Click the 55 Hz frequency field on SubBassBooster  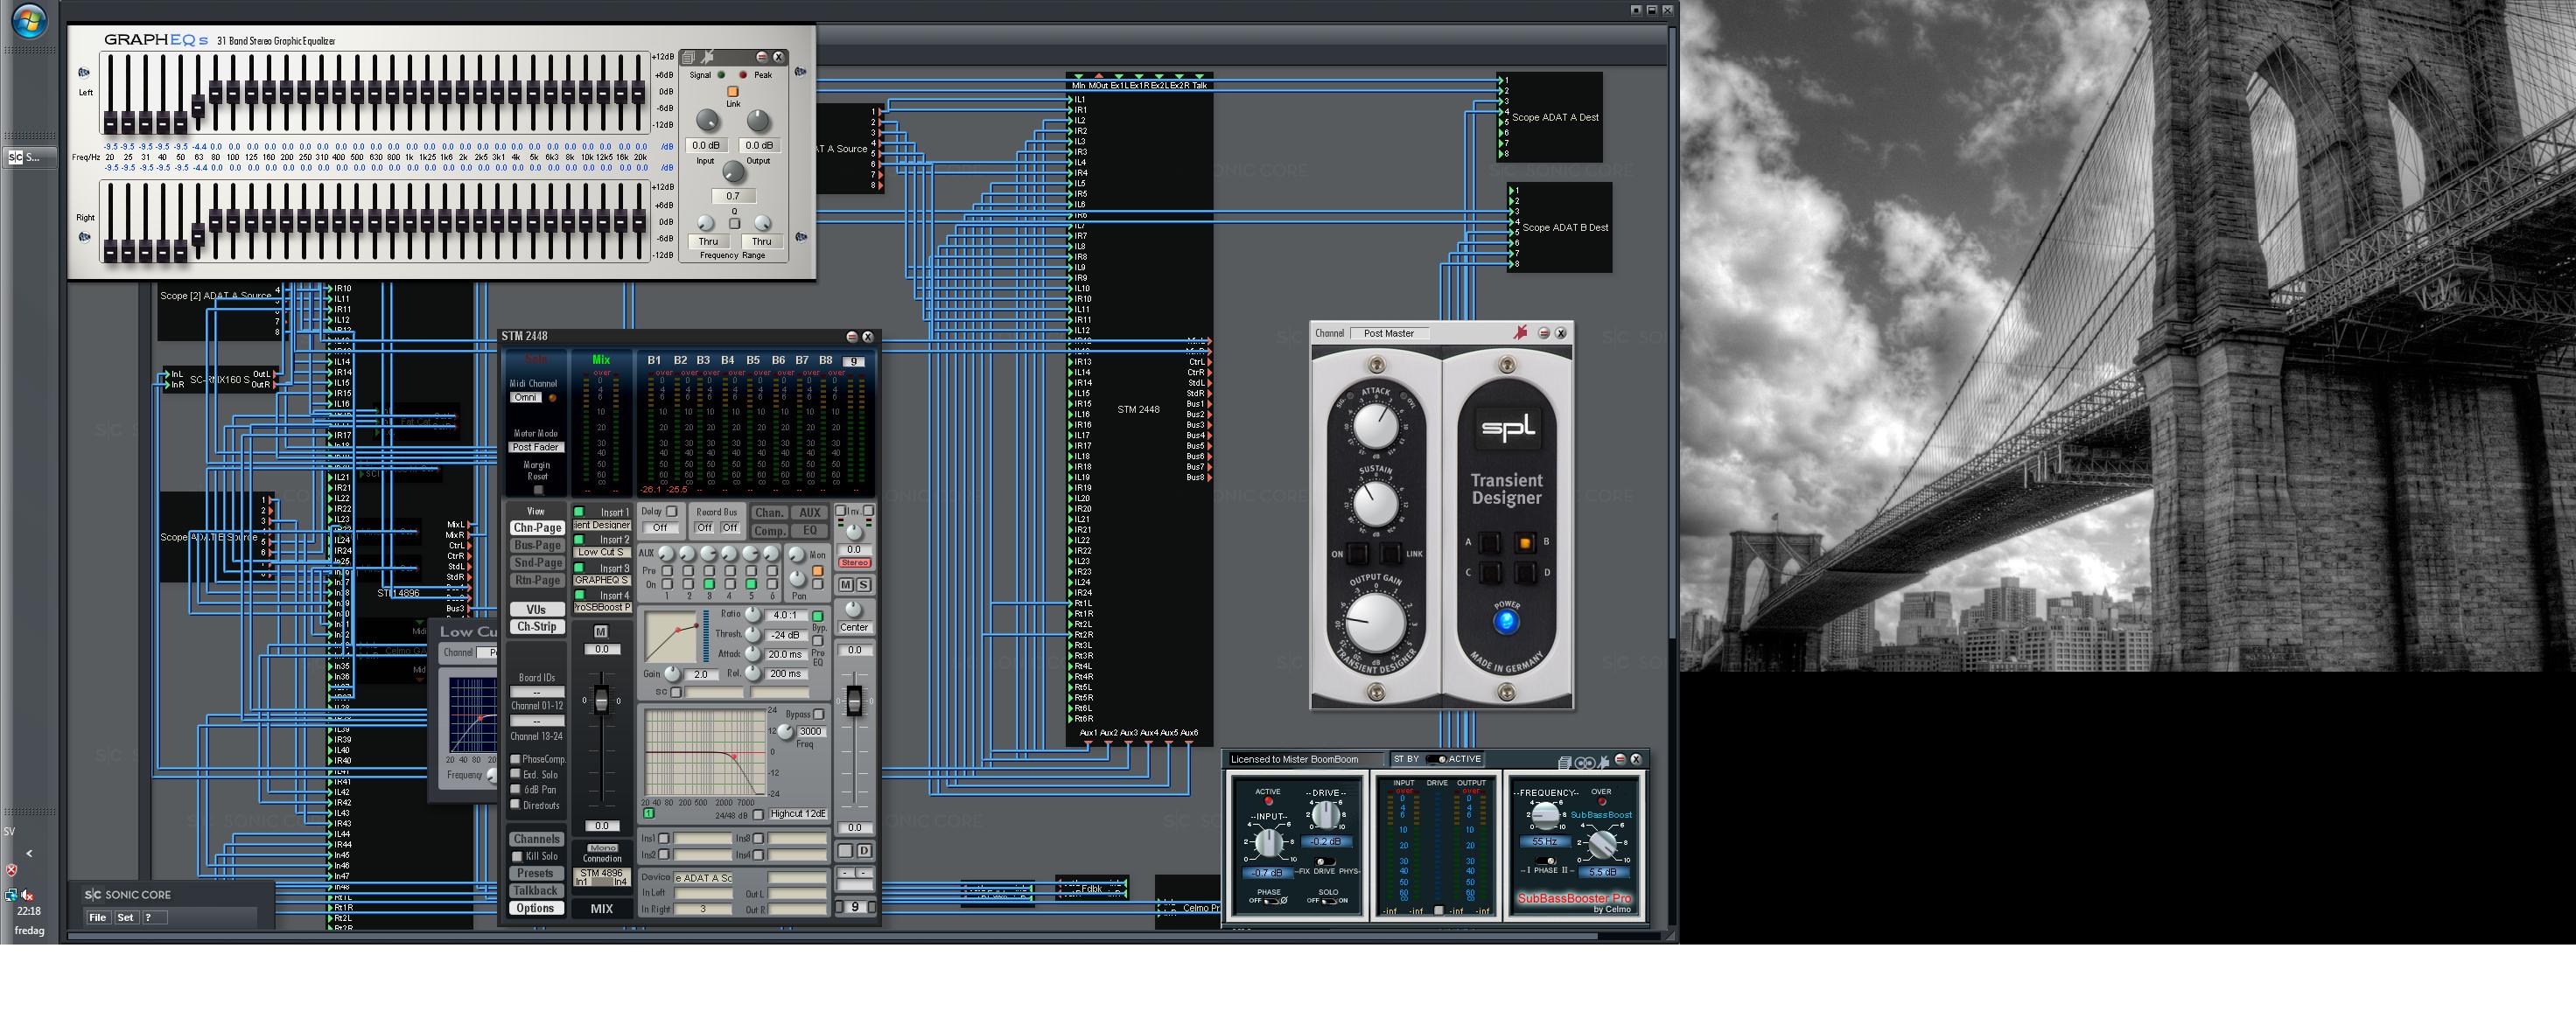pyautogui.click(x=1545, y=842)
